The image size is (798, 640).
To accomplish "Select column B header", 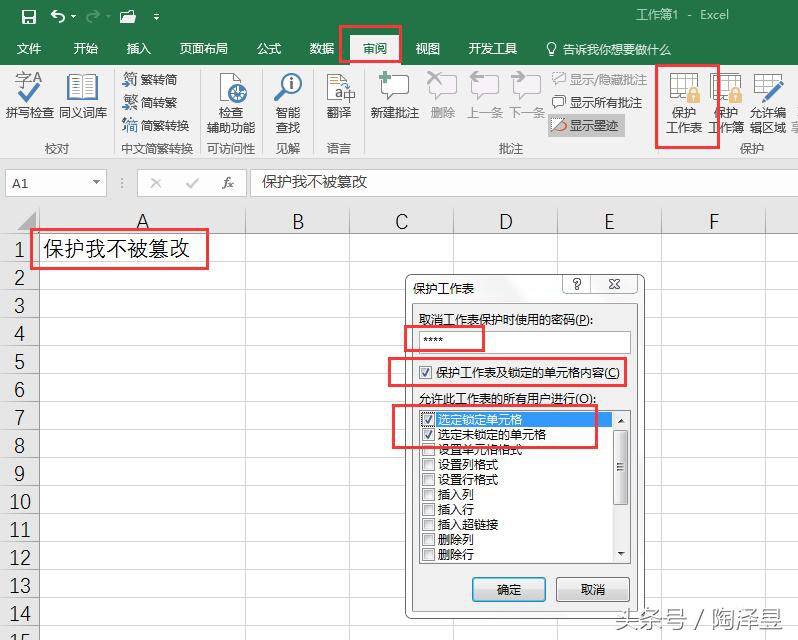I will coord(298,222).
